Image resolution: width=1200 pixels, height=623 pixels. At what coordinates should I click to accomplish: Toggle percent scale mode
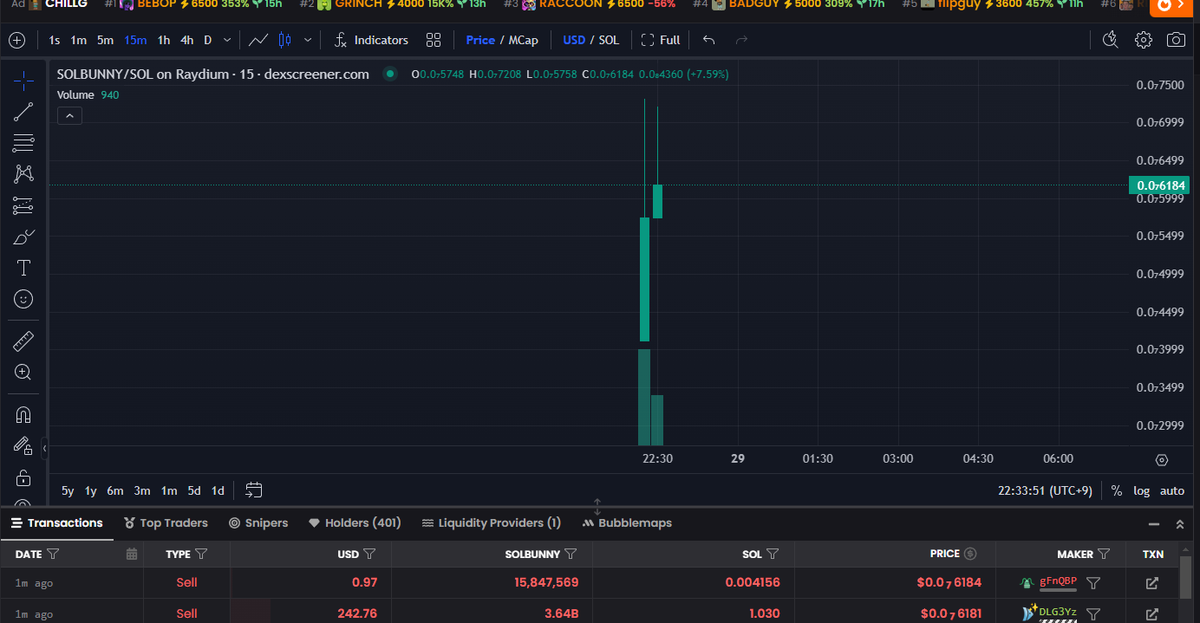click(1116, 491)
